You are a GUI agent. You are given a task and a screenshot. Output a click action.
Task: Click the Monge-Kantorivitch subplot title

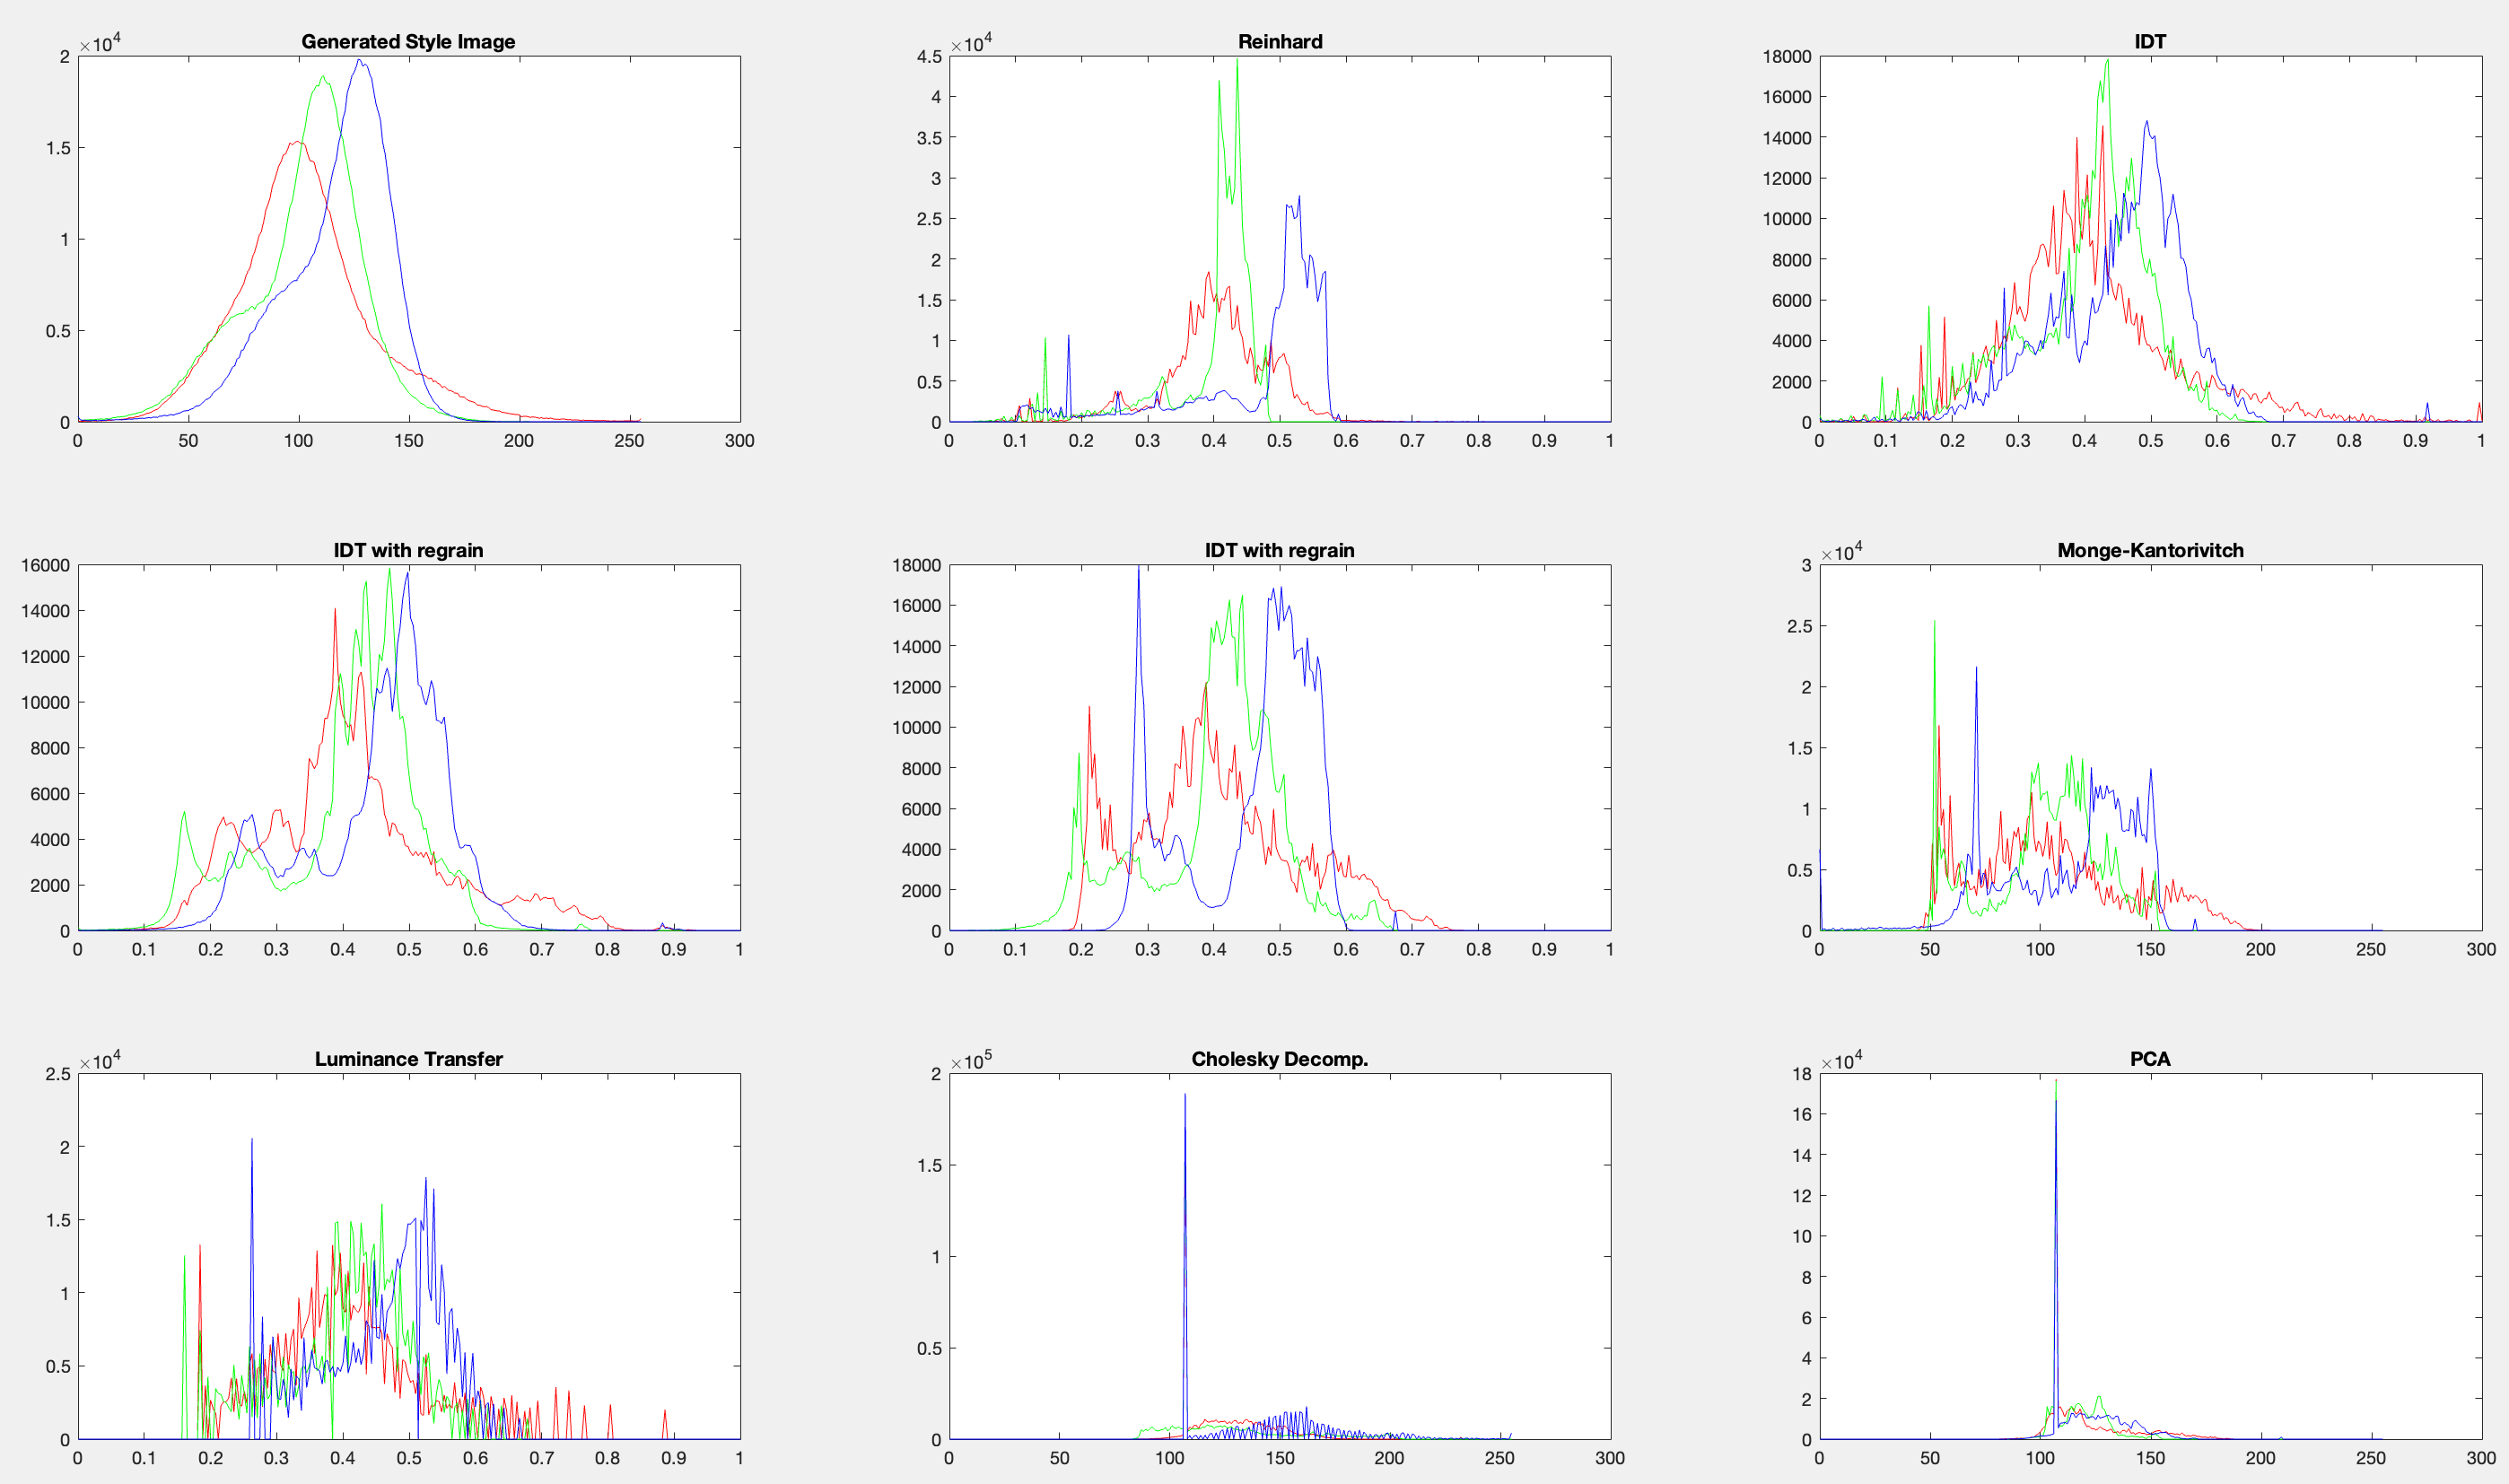[2150, 550]
